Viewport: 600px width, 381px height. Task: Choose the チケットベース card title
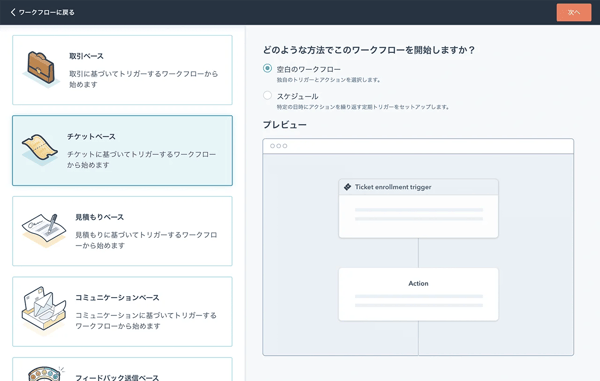tap(91, 137)
